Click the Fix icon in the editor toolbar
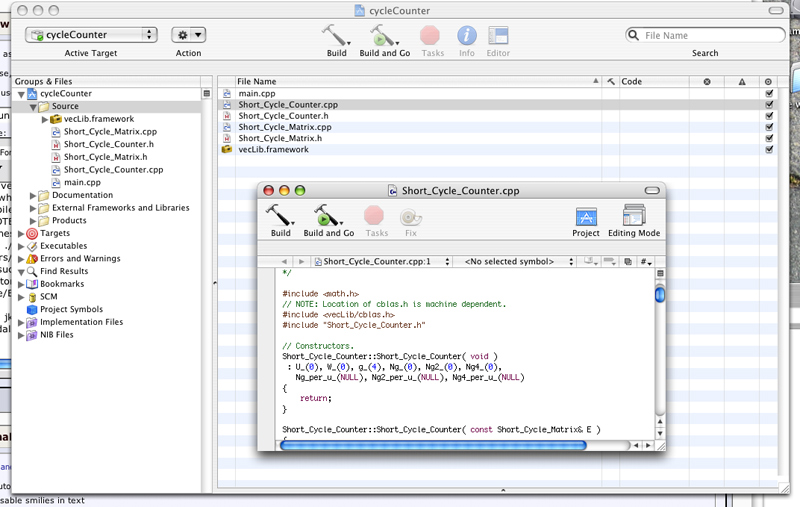800x507 pixels. 410,217
